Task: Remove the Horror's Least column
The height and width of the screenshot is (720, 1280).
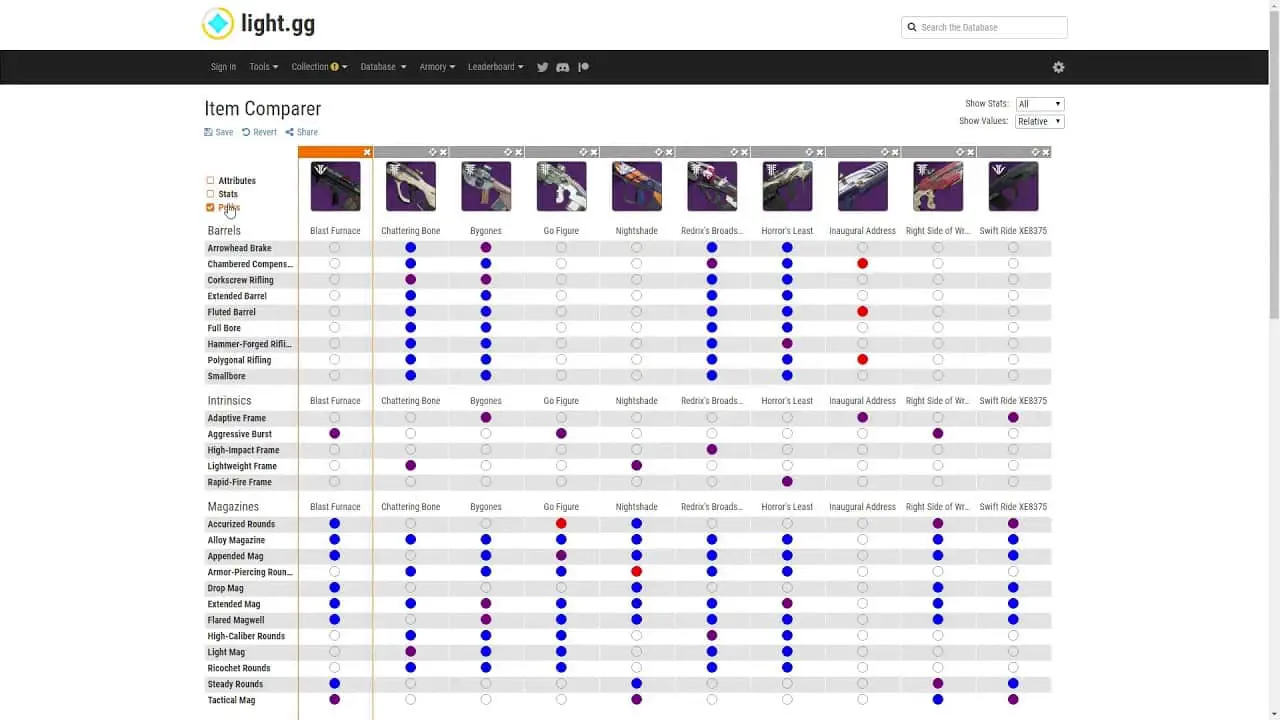Action: tap(820, 152)
